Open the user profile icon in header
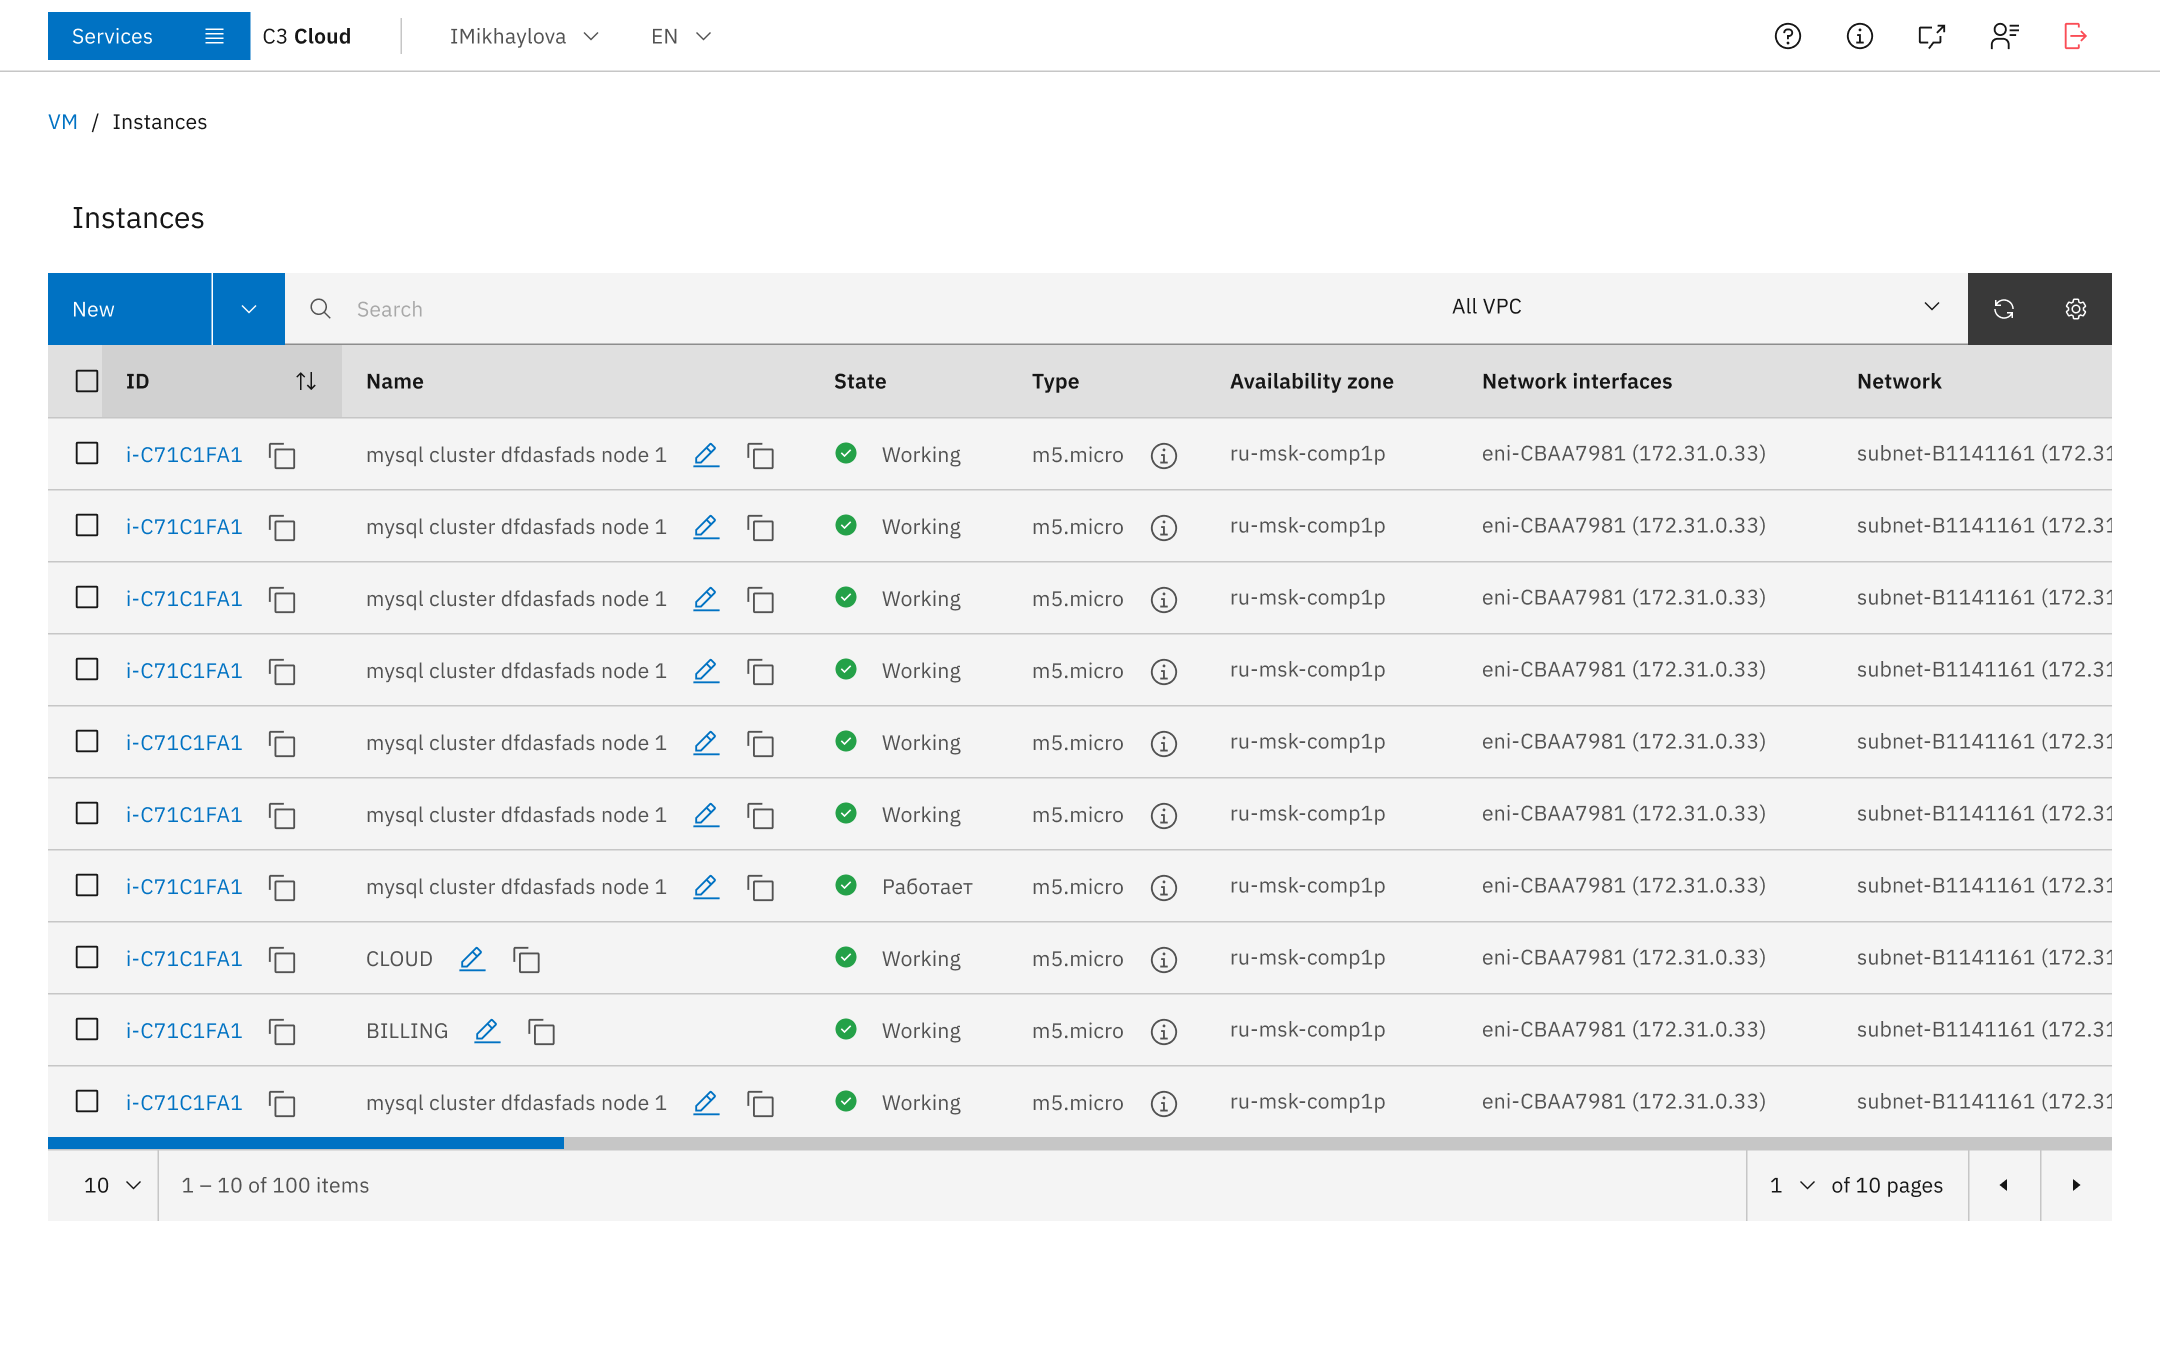This screenshot has height=1350, width=2160. (x=2003, y=36)
